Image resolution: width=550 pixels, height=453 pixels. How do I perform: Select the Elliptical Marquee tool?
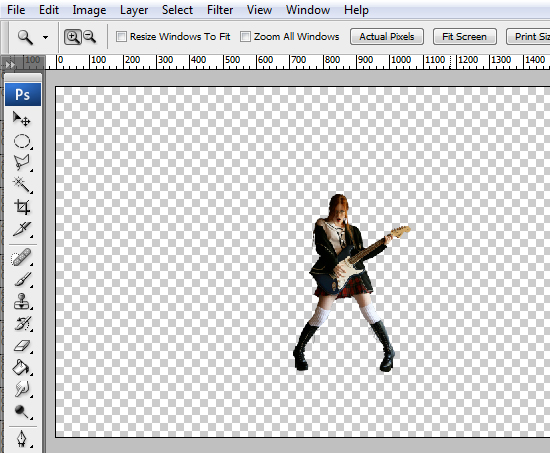22,141
